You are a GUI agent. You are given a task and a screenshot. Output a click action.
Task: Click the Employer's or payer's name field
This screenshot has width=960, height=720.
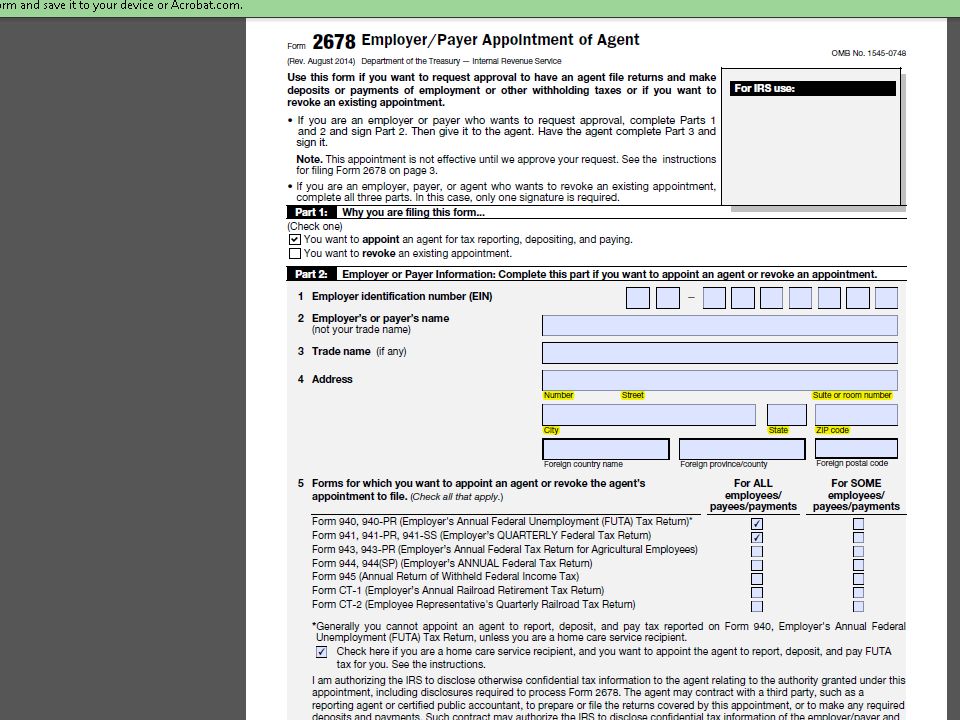pos(720,325)
